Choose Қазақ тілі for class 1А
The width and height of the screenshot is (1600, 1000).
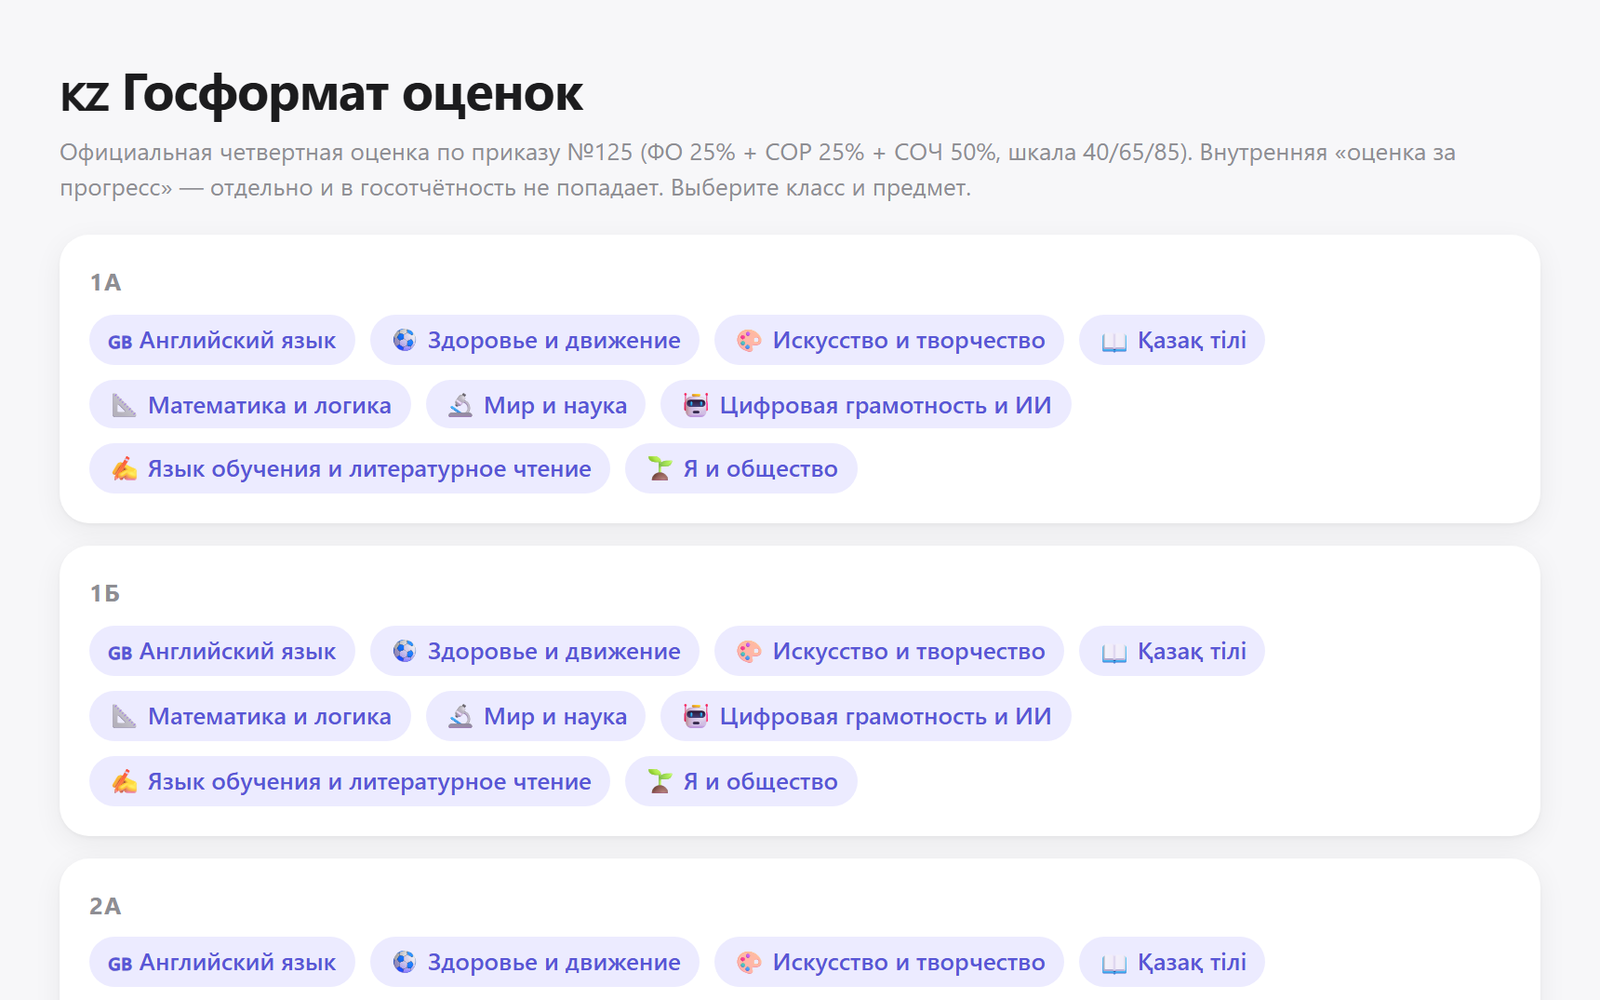1172,340
